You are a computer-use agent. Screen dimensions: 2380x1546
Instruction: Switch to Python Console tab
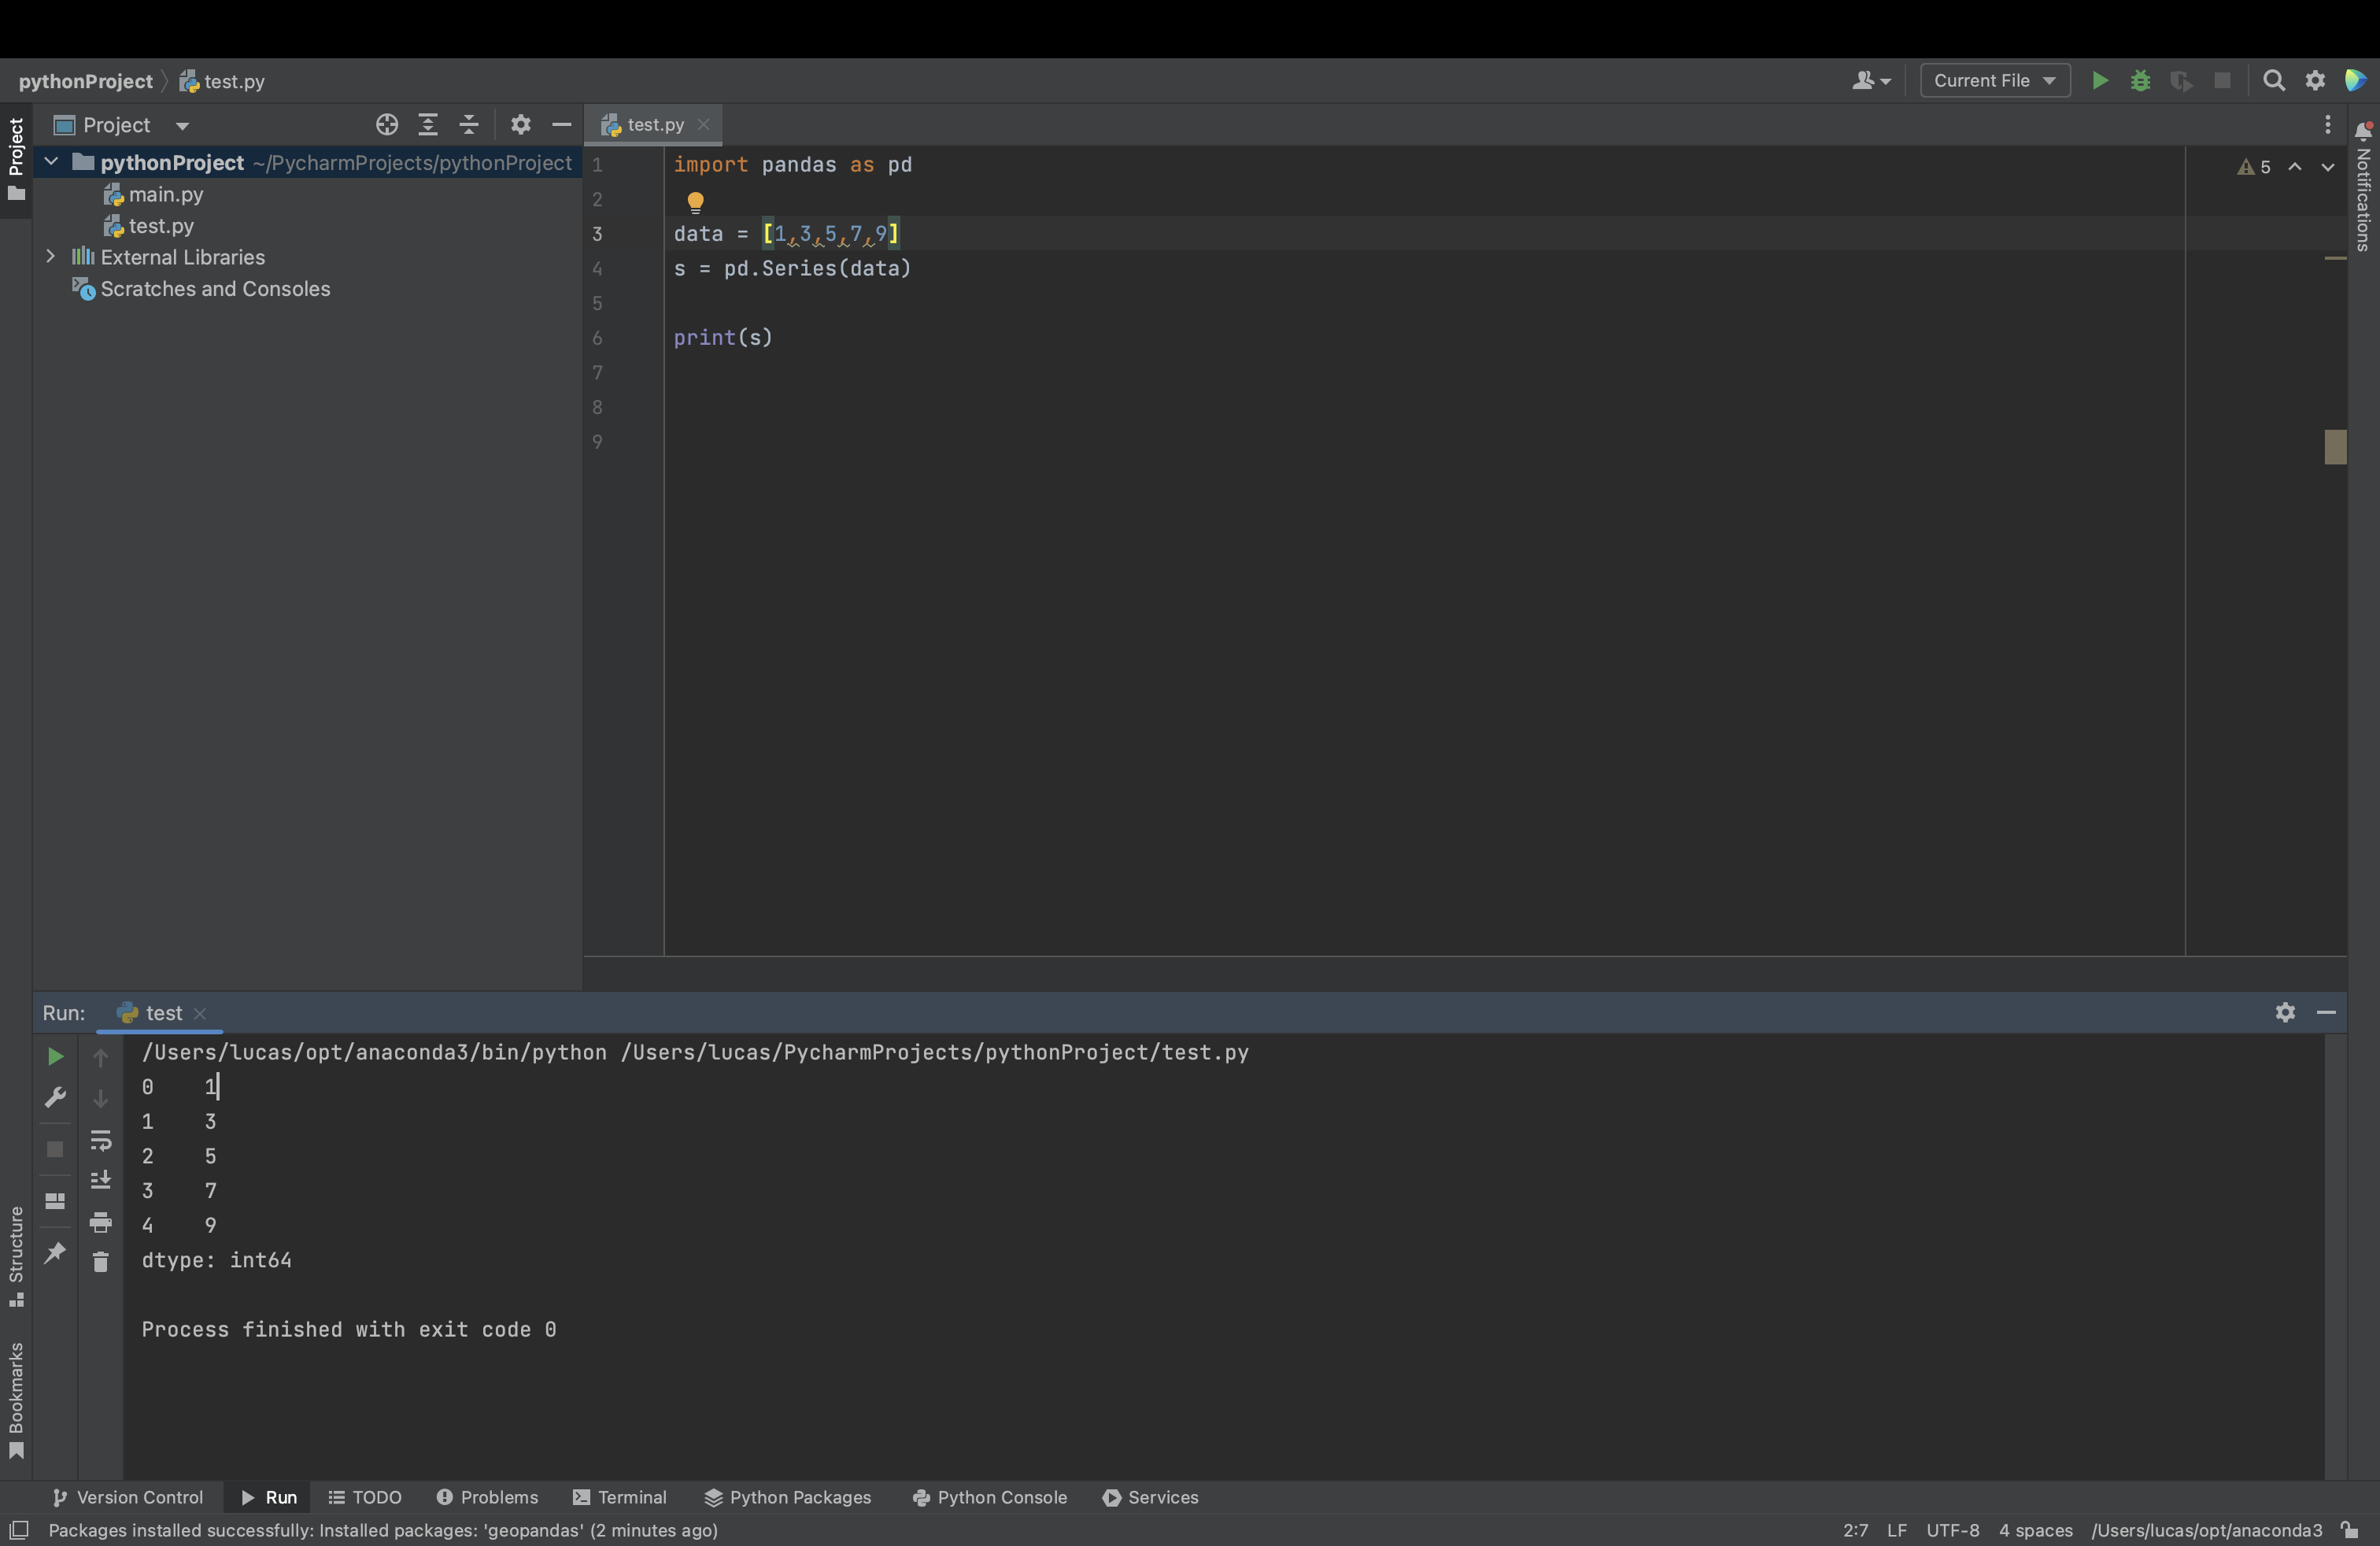coord(989,1497)
